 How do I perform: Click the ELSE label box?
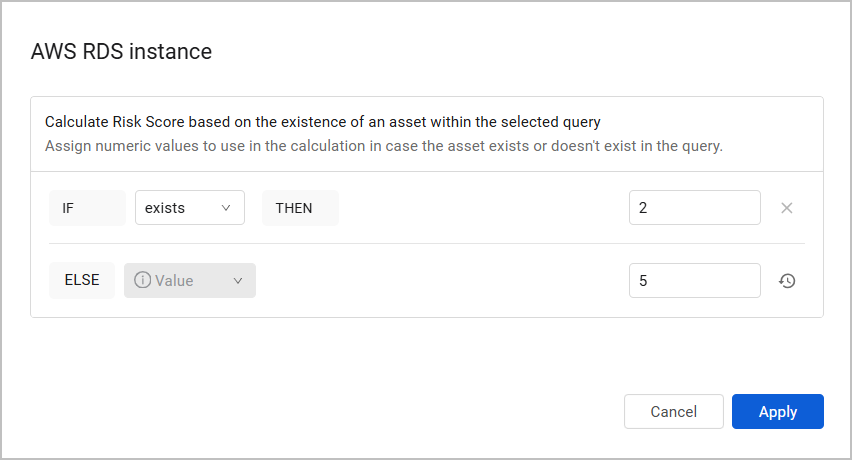82,280
